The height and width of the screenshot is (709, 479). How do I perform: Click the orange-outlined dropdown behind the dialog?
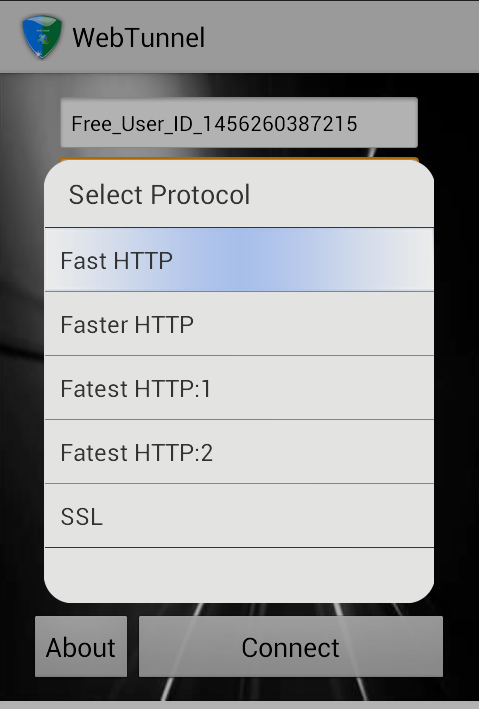[239, 159]
